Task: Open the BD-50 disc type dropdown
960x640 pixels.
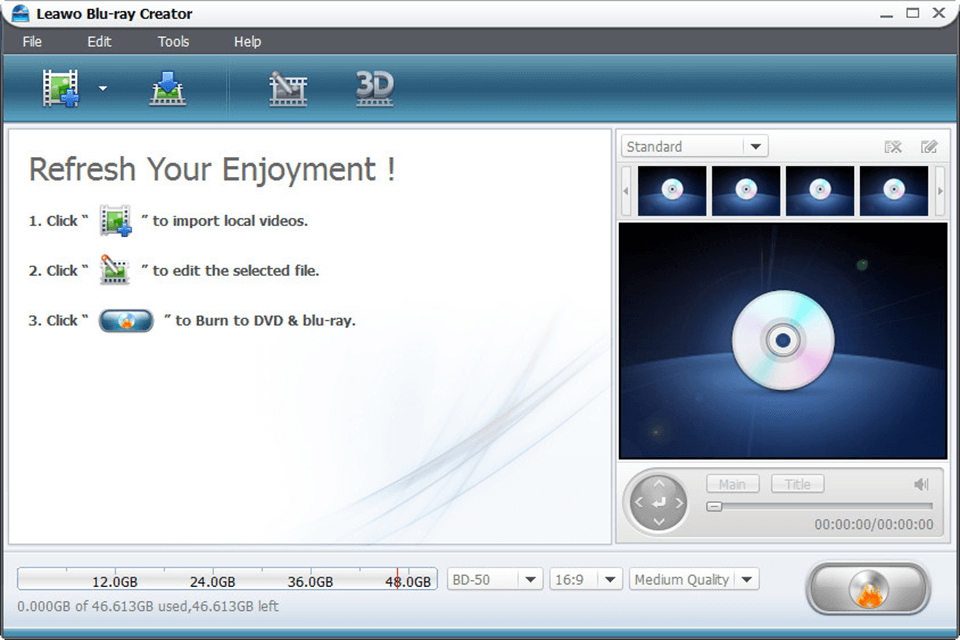Action: (494, 578)
